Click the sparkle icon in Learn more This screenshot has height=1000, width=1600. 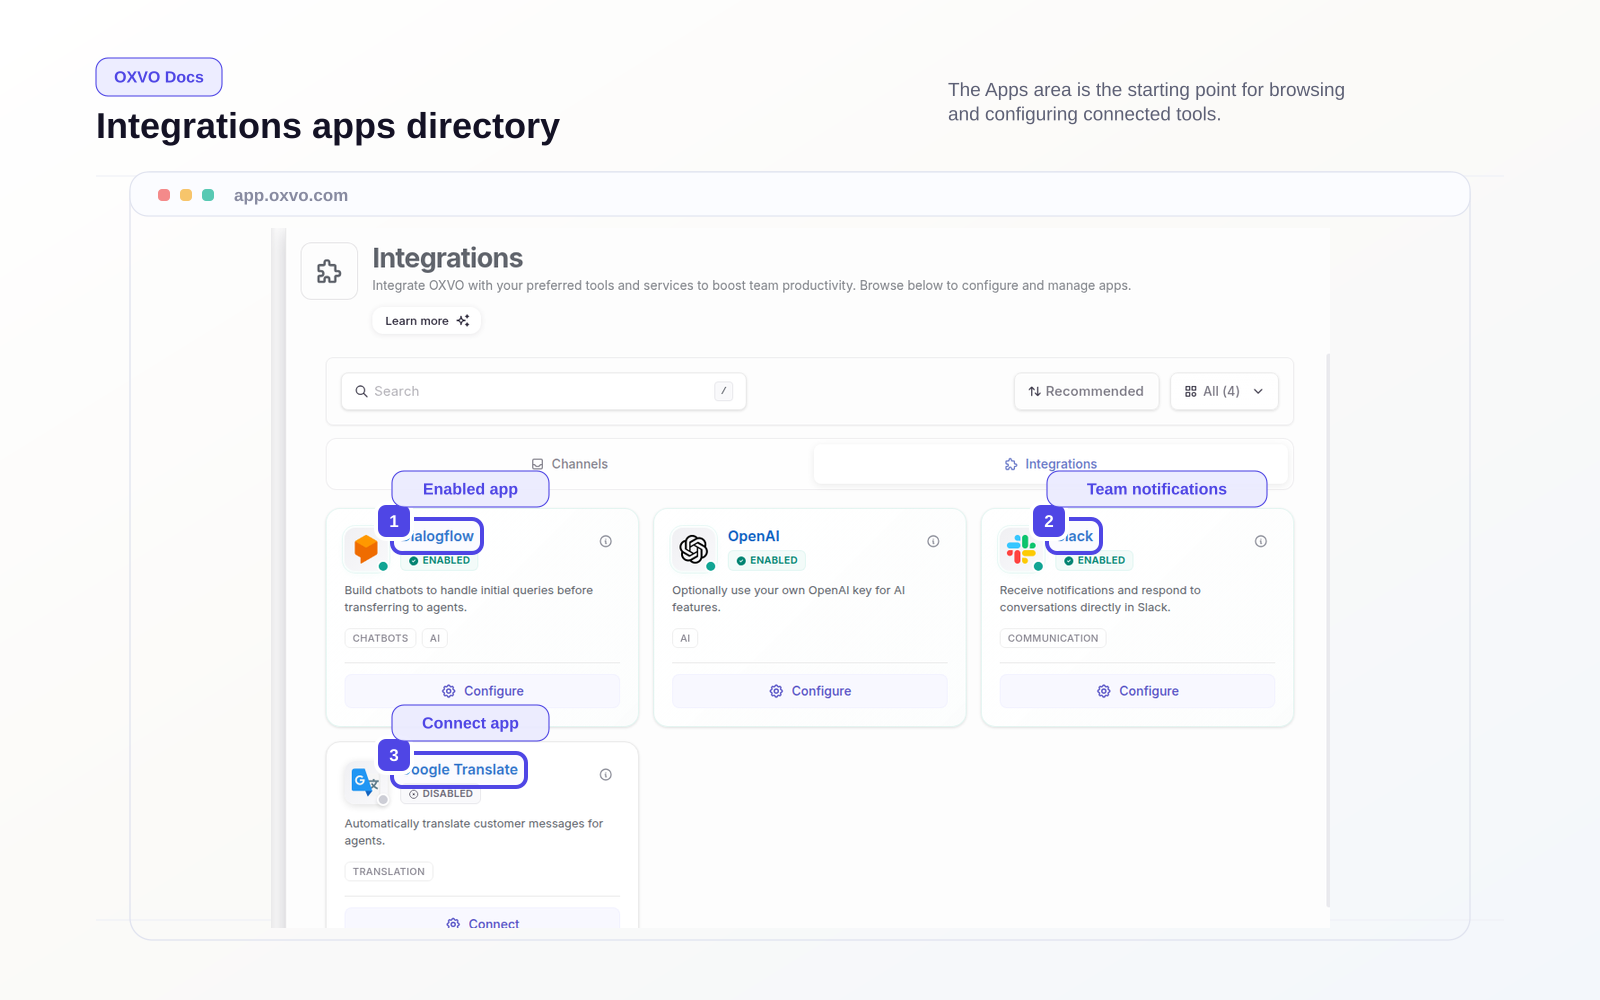[463, 321]
